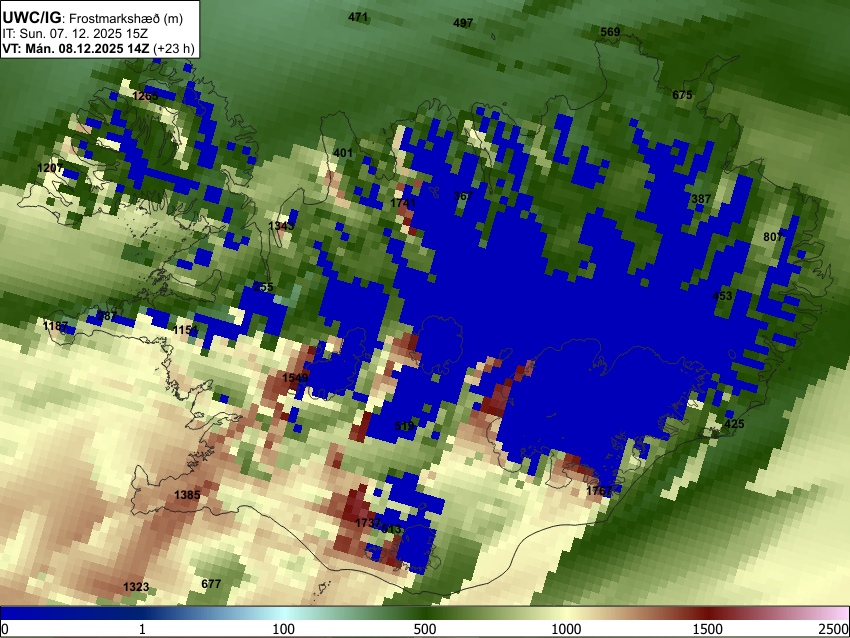The width and height of the screenshot is (850, 638).
Task: Click the 1323 height label
Action: (136, 587)
